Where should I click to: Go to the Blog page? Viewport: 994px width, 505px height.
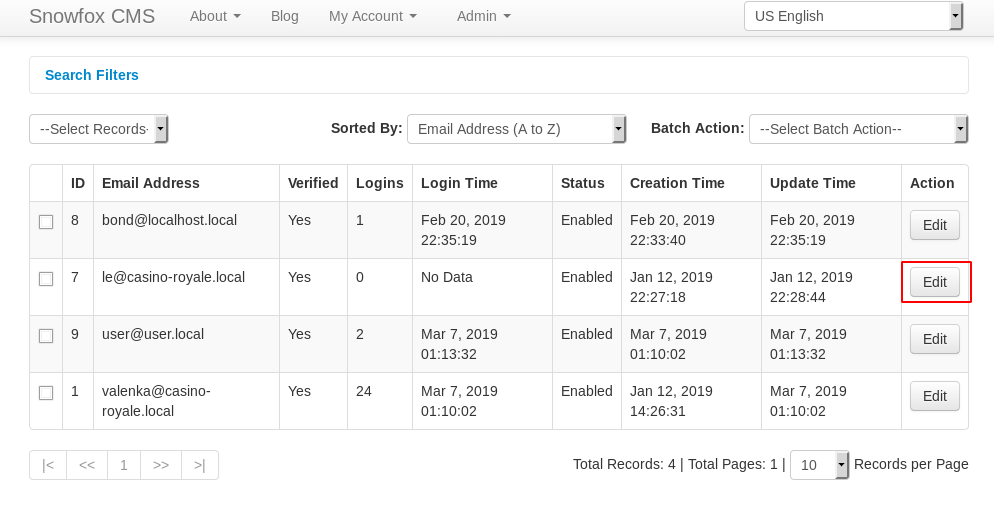(285, 16)
